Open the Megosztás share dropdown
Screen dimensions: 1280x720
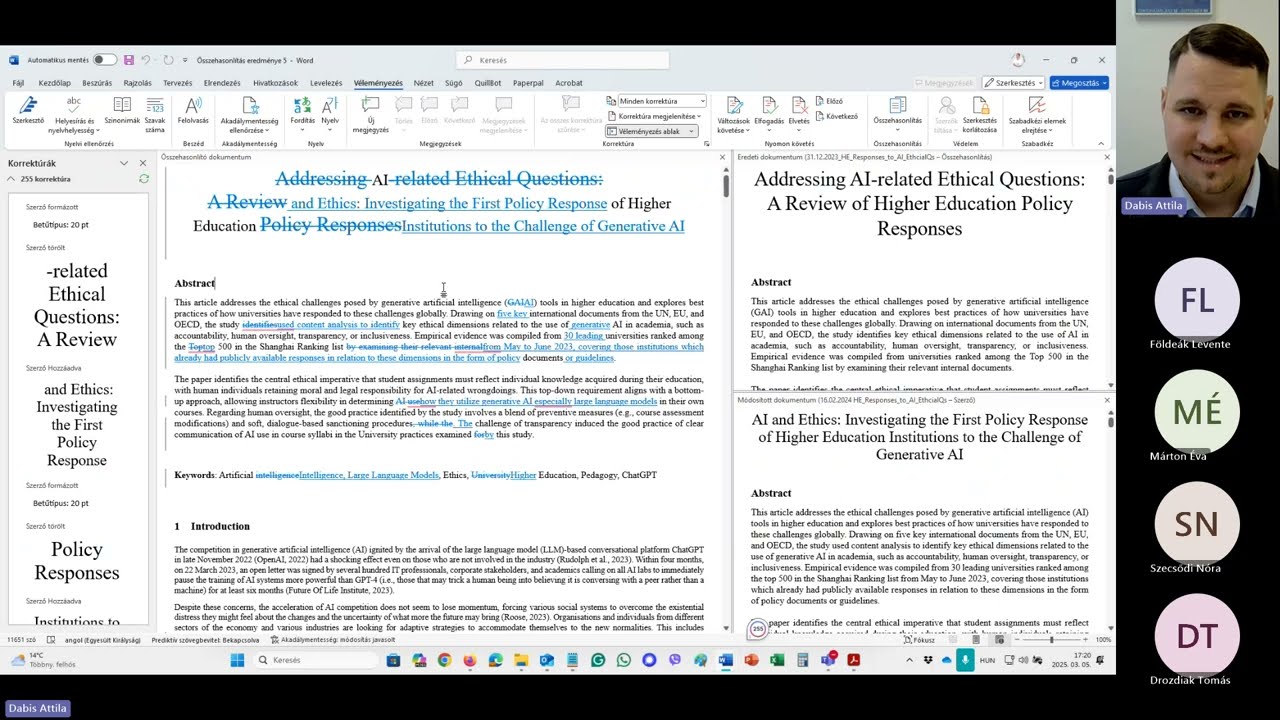click(1078, 83)
